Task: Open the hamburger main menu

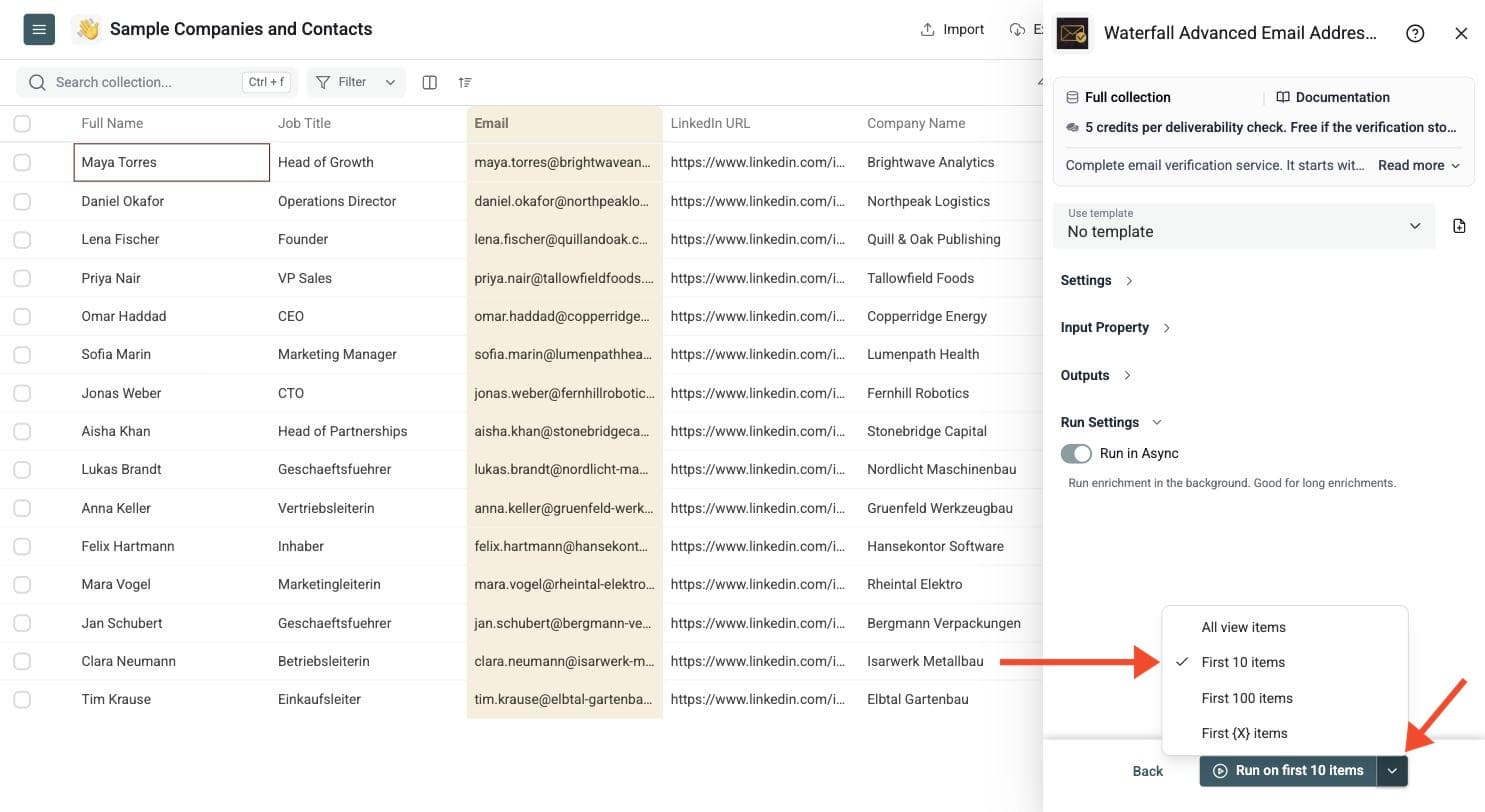Action: pos(39,30)
